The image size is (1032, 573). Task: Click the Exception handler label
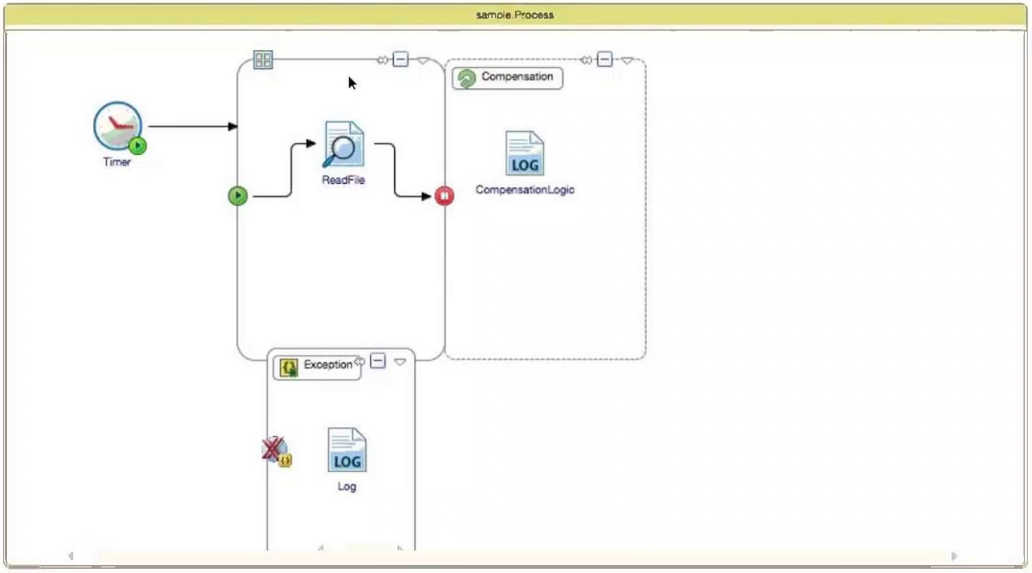click(x=328, y=364)
